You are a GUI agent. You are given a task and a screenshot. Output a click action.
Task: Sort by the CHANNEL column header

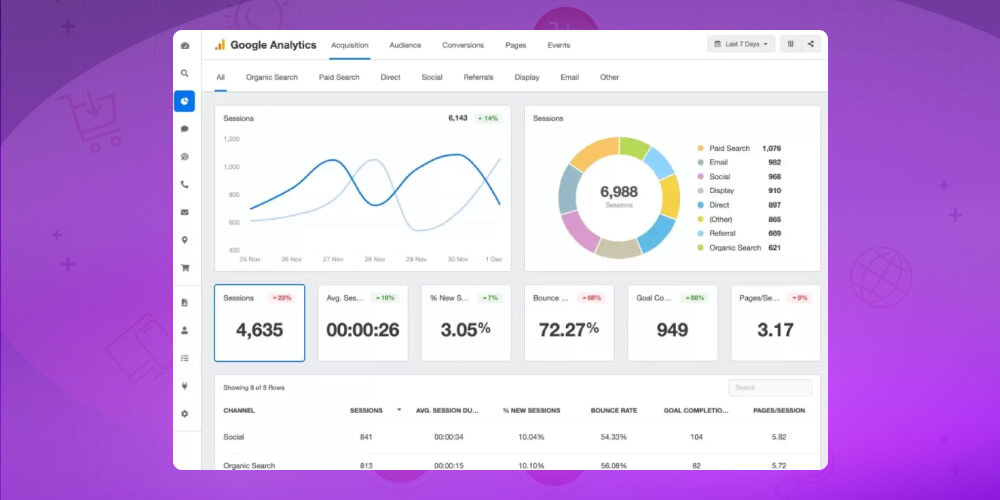(239, 411)
